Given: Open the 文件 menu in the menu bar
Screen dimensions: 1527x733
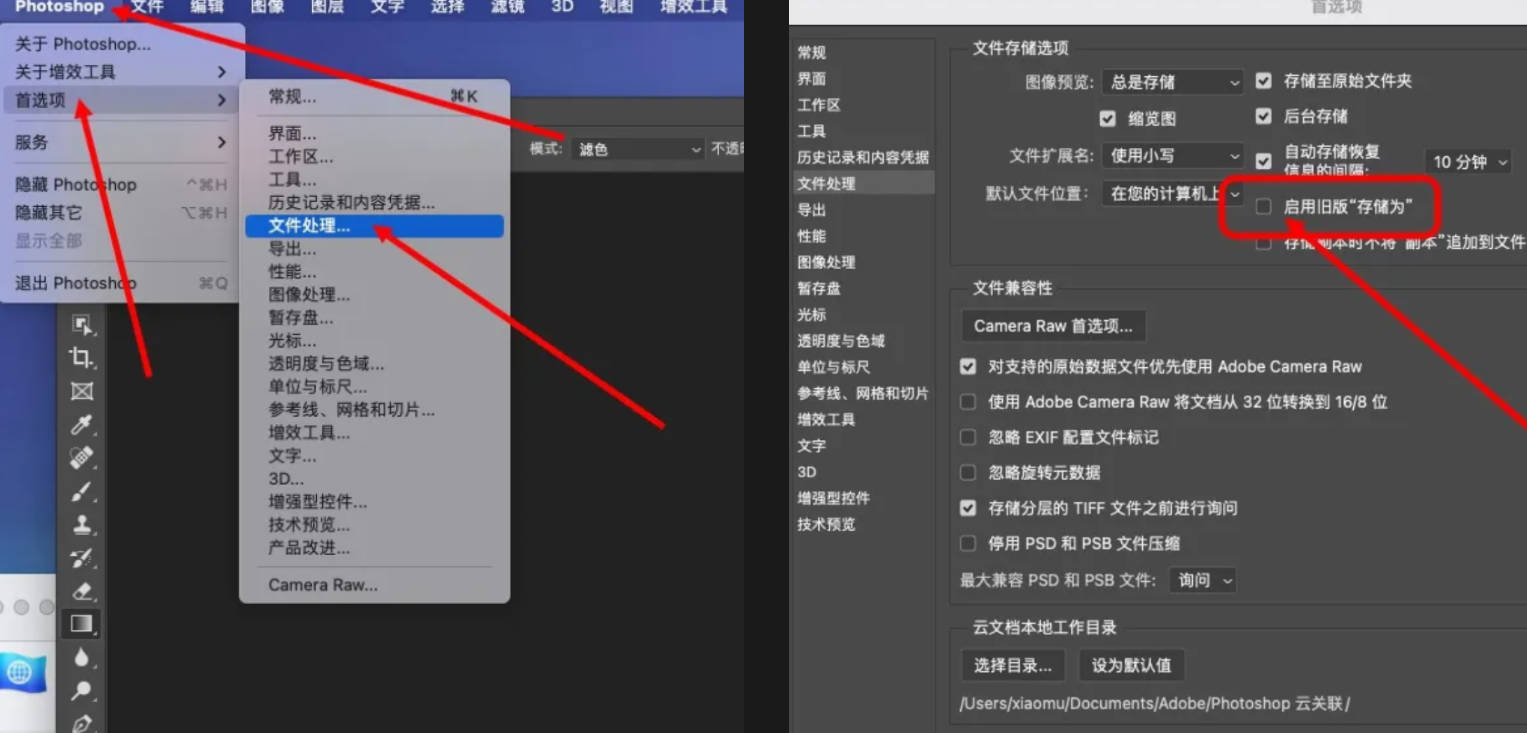Looking at the screenshot, I should (147, 7).
